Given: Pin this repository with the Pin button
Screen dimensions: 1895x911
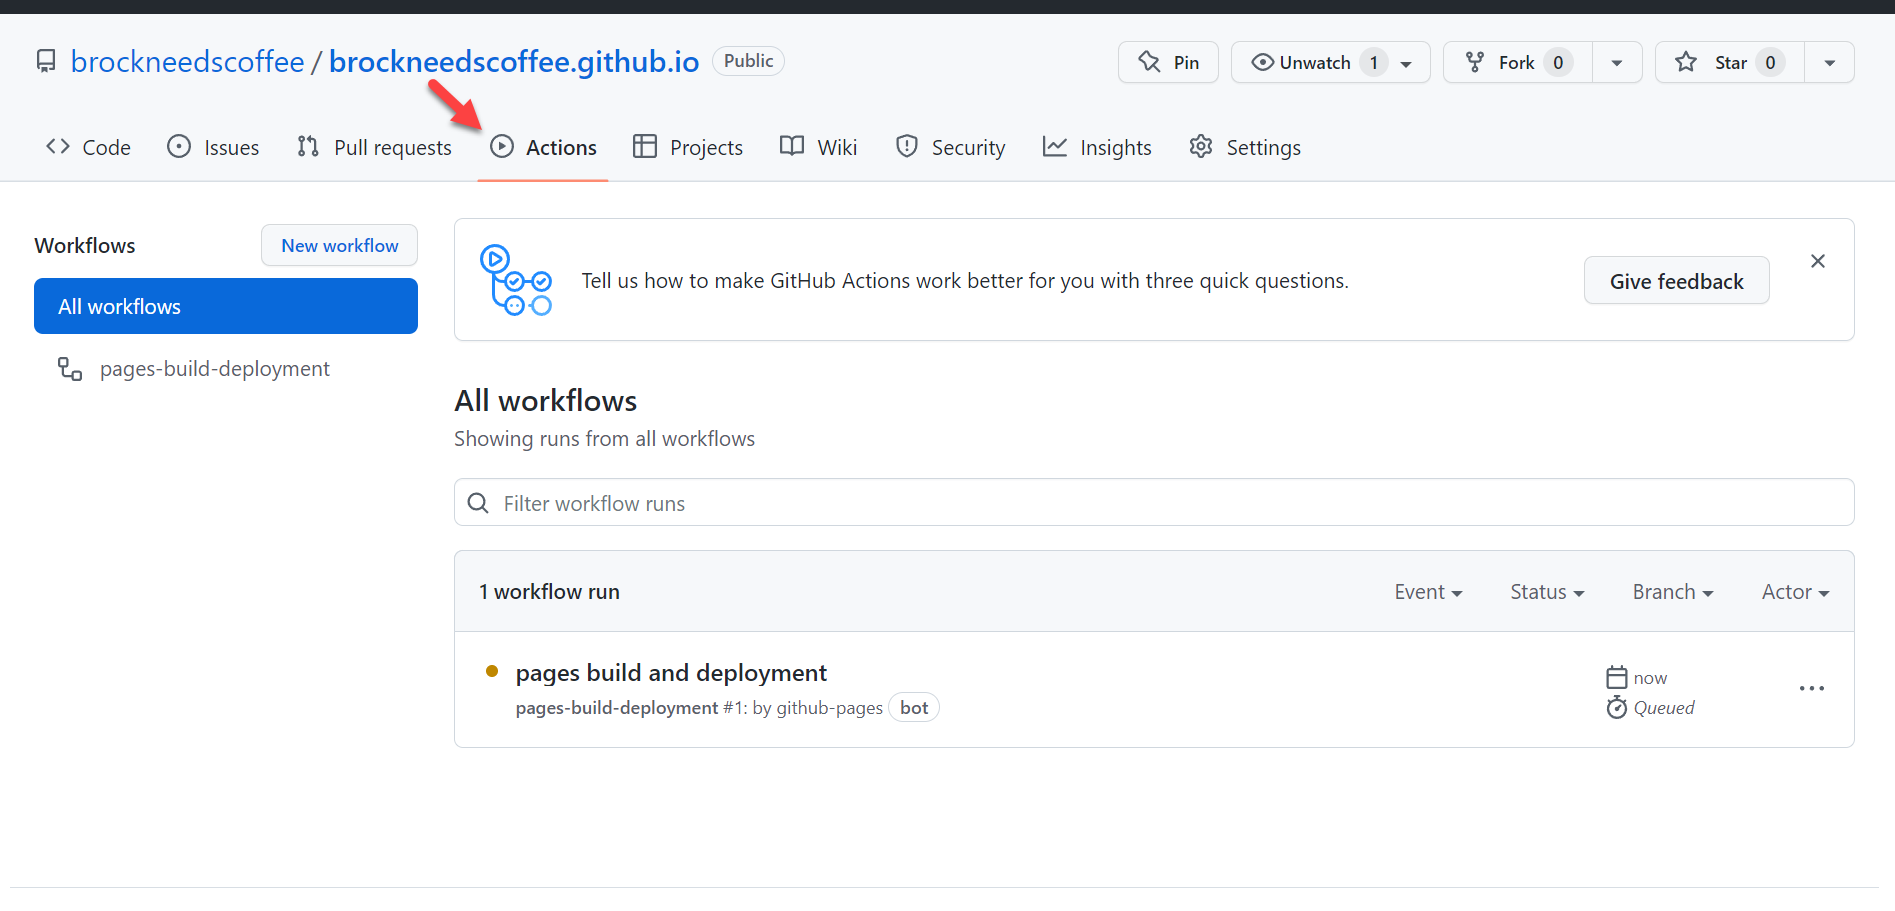Looking at the screenshot, I should click(x=1168, y=62).
